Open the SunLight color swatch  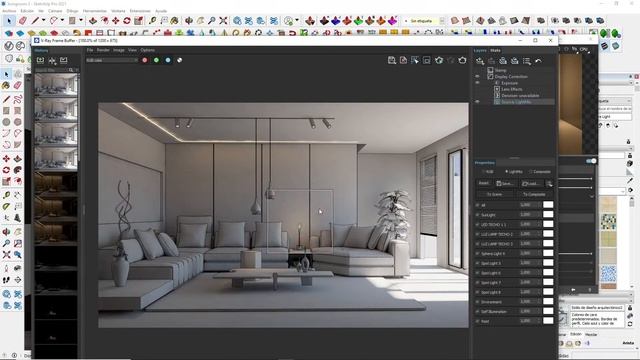coord(548,215)
